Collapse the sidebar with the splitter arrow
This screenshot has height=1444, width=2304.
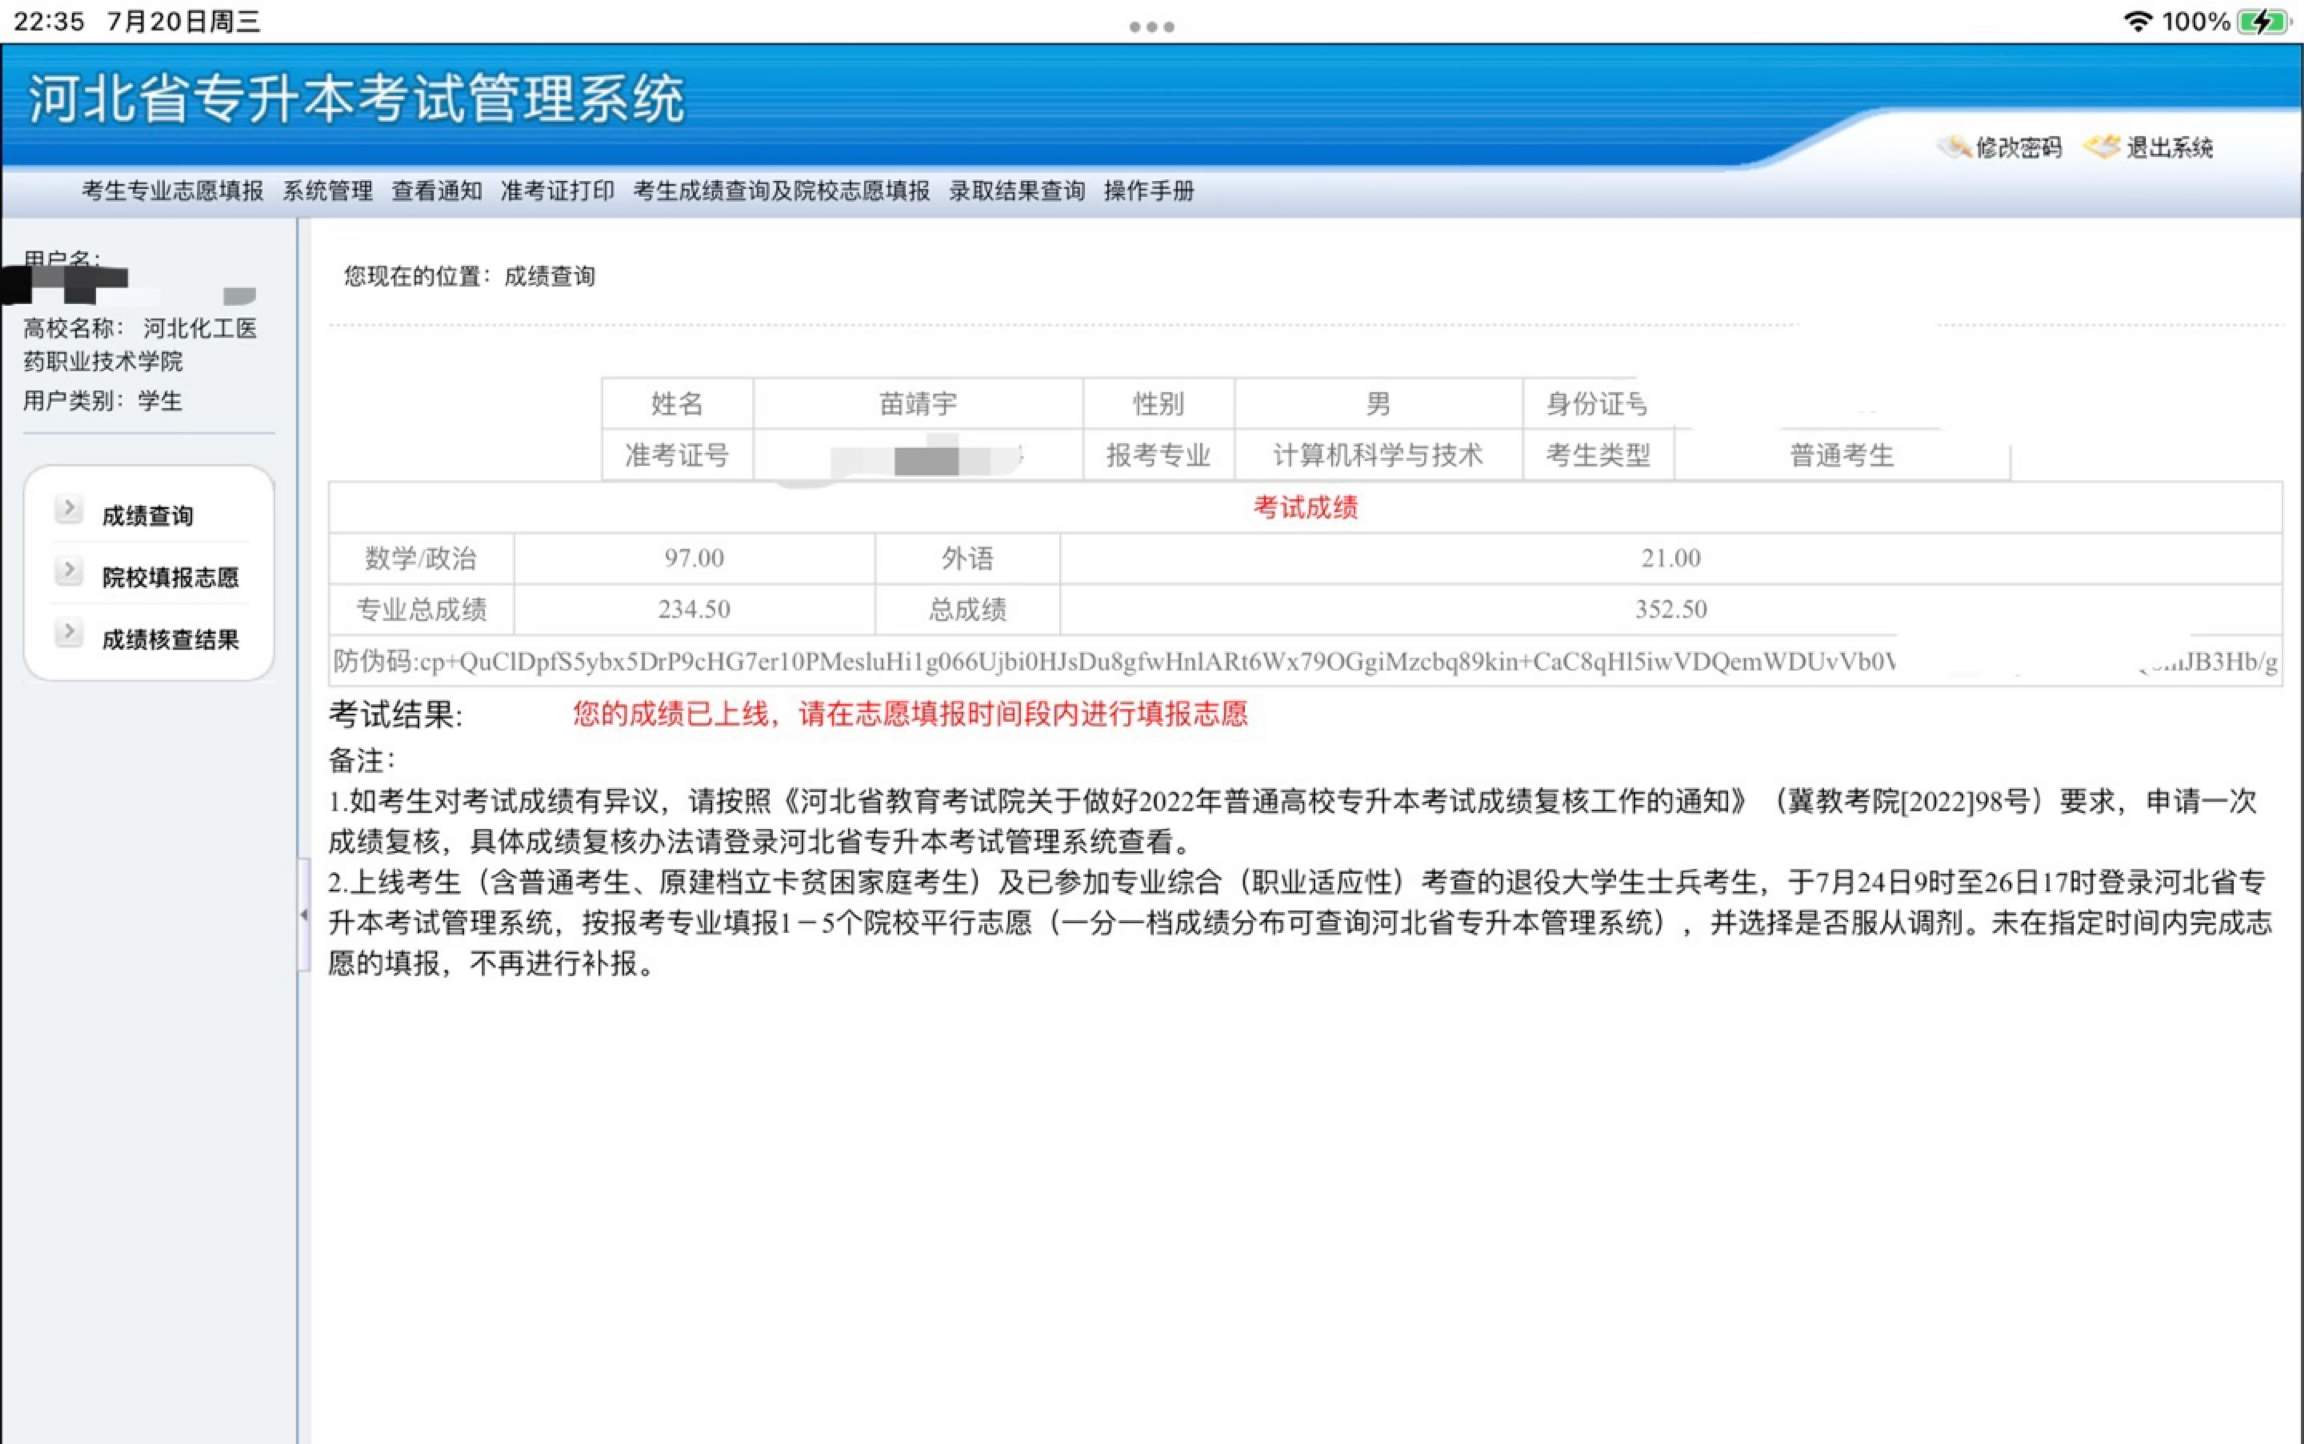pos(303,914)
